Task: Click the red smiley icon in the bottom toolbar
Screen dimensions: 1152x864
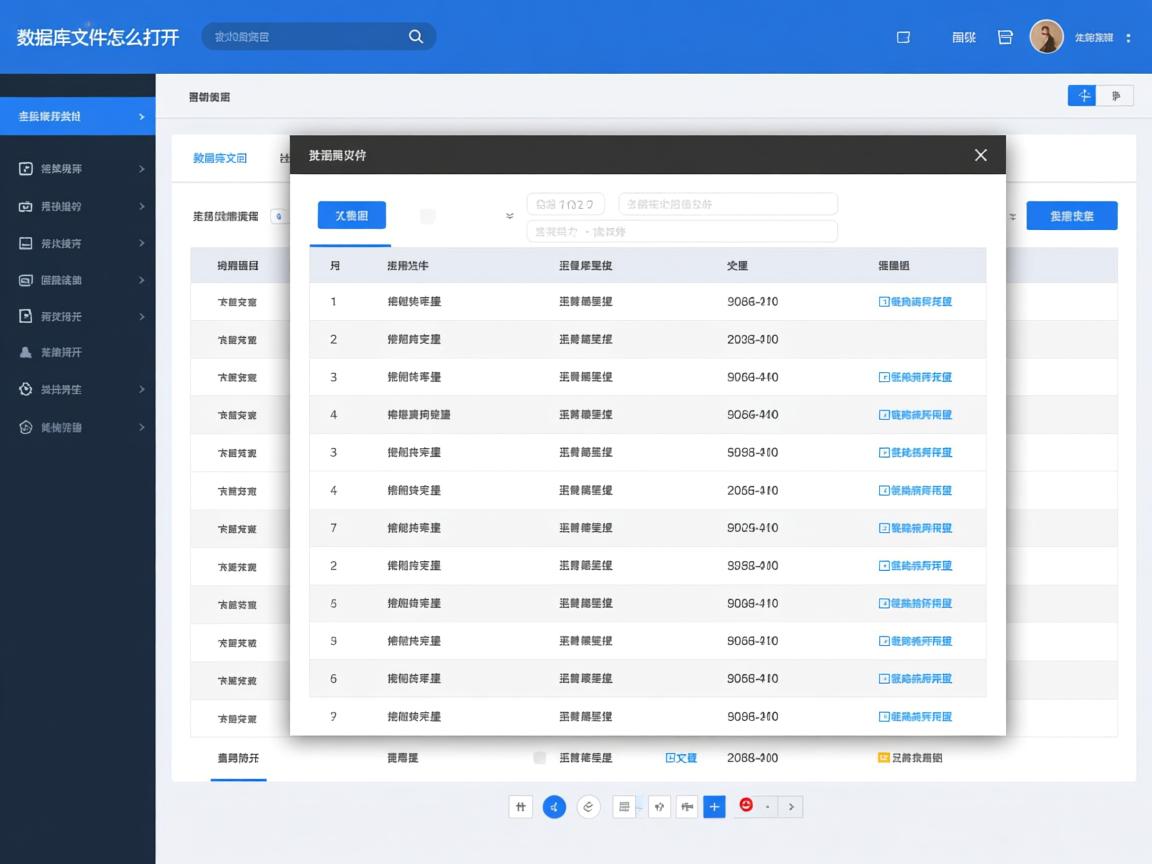Action: (x=746, y=805)
